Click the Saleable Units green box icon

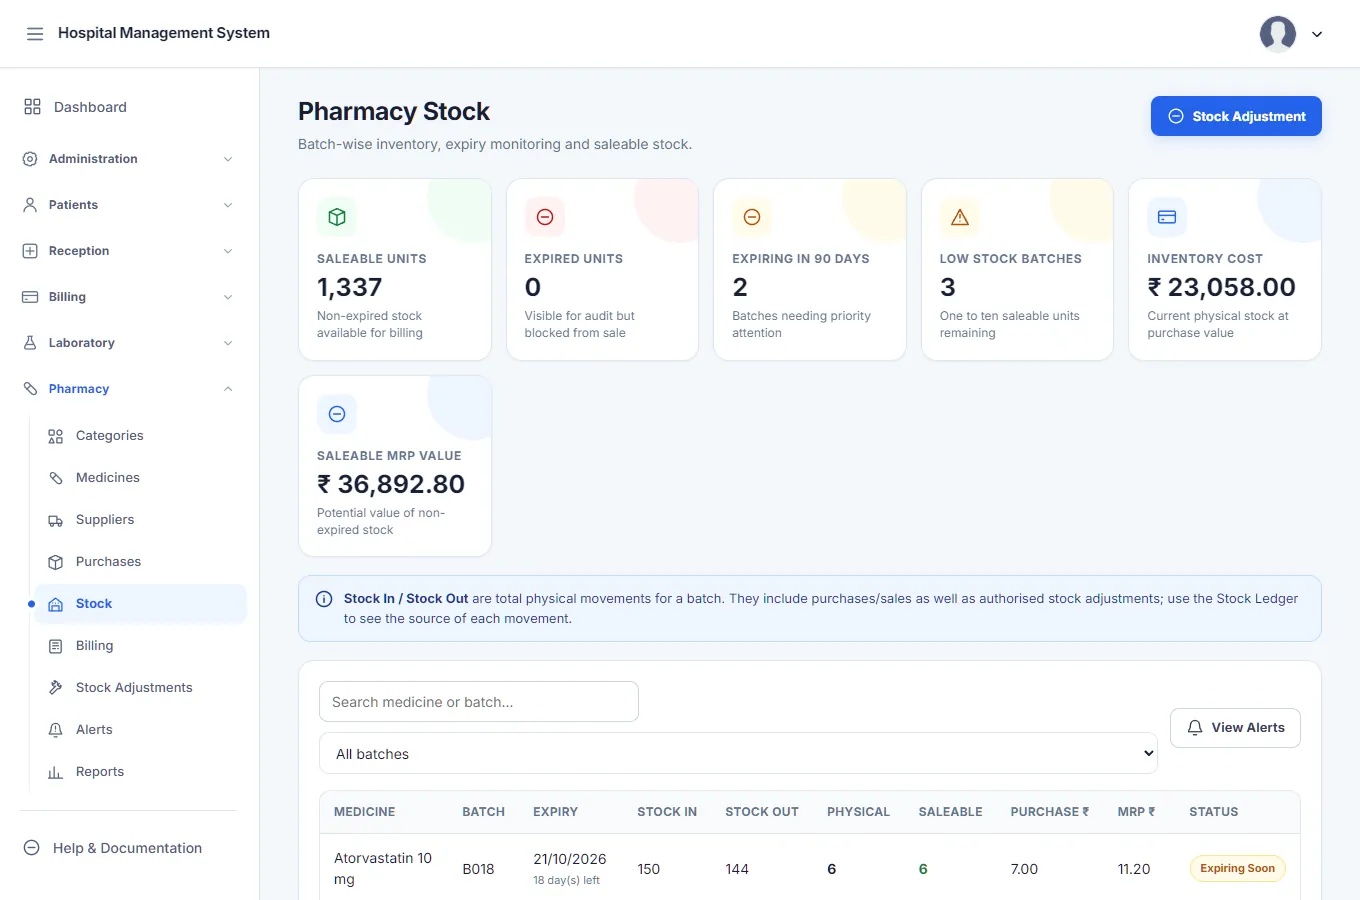(337, 217)
